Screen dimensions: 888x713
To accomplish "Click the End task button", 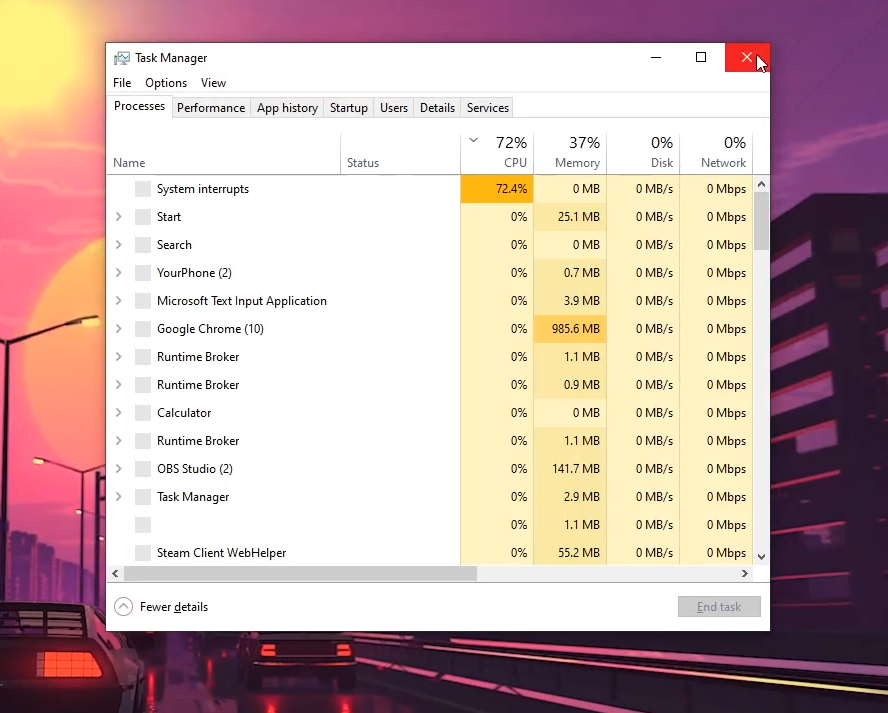I will click(x=719, y=607).
